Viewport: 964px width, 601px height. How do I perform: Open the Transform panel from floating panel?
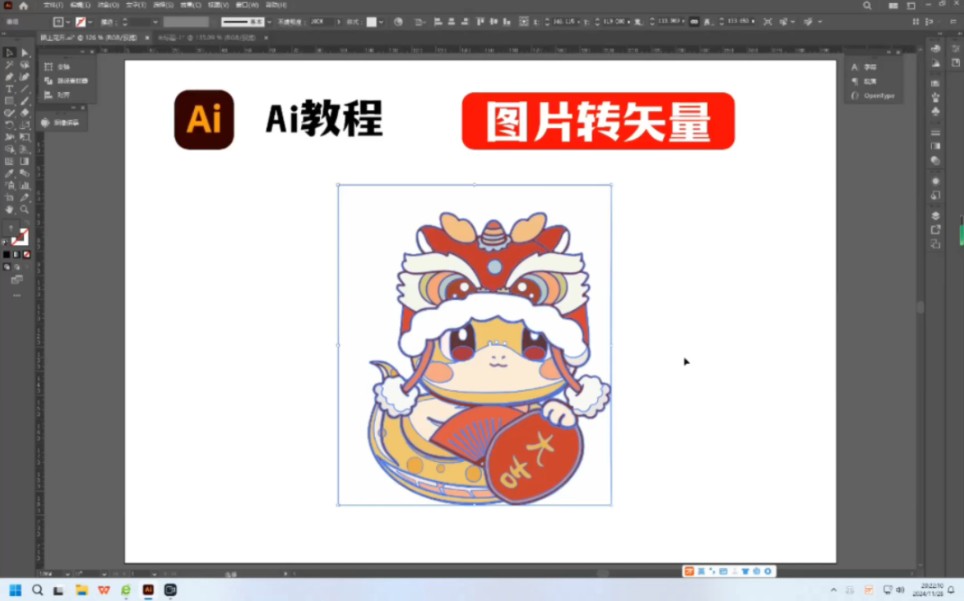(59, 67)
